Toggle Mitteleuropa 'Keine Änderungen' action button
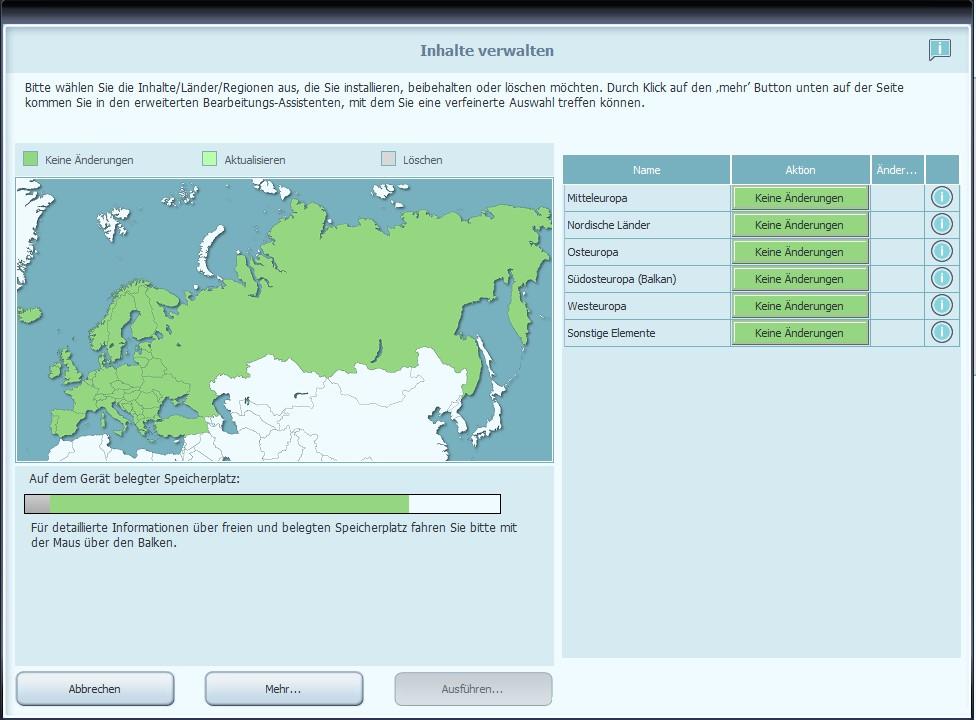The height and width of the screenshot is (720, 976). pos(799,198)
